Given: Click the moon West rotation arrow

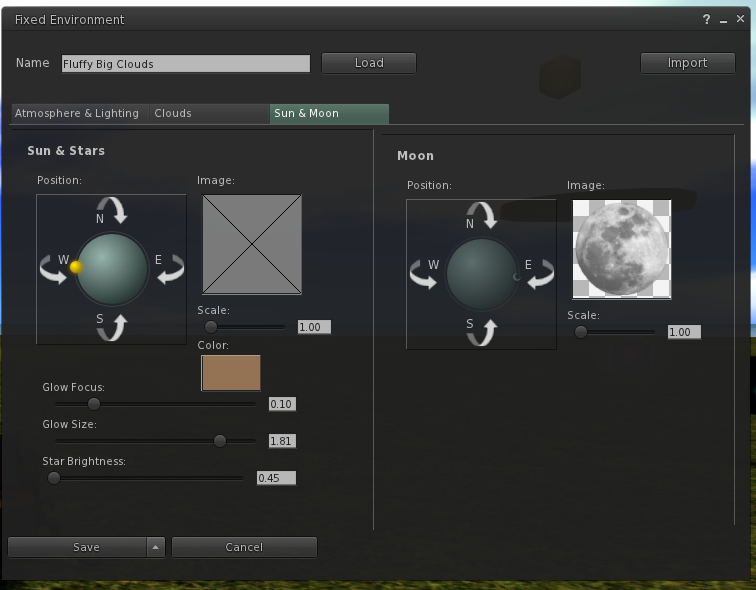Looking at the screenshot, I should tap(422, 274).
